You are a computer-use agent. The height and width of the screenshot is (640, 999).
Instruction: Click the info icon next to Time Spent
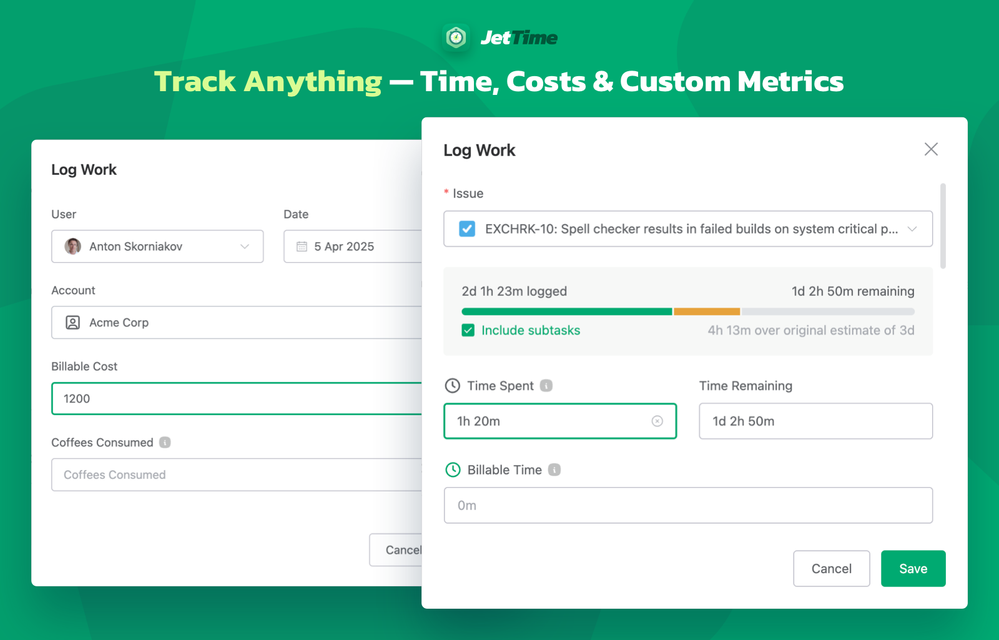tap(546, 385)
